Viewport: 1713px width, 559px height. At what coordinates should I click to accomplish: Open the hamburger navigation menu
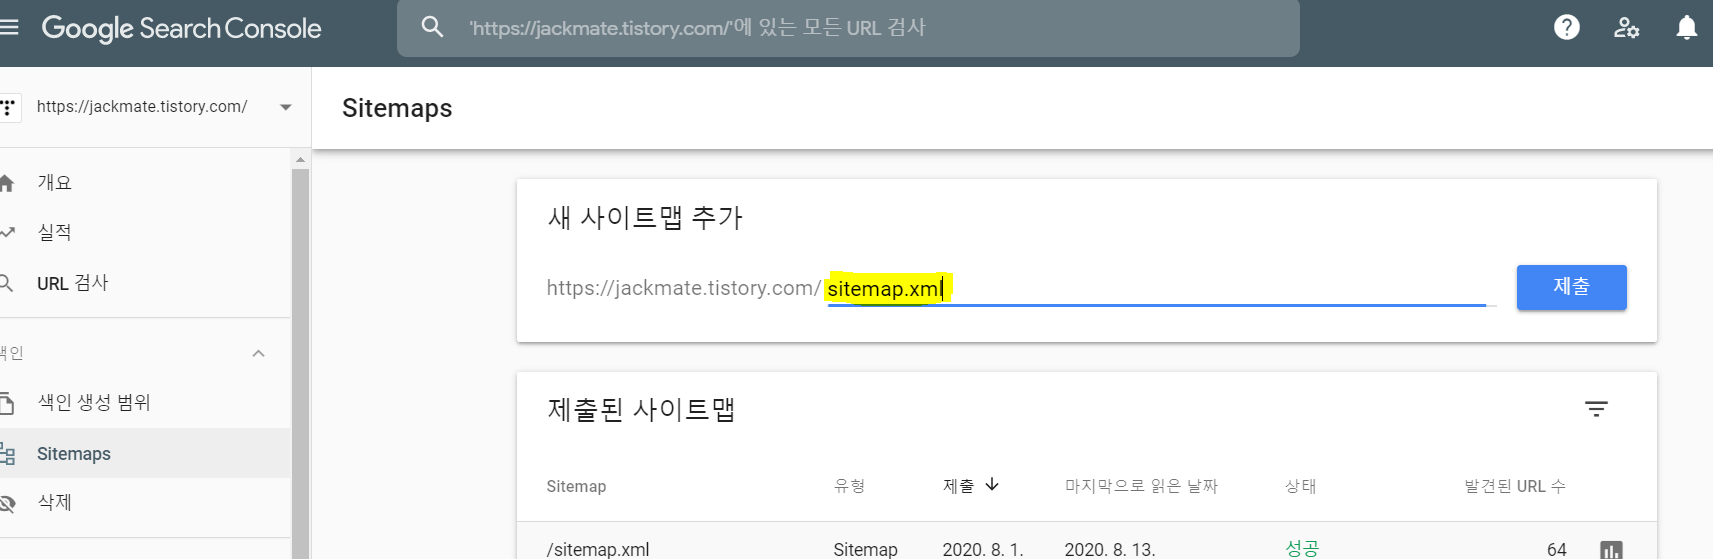tap(9, 28)
